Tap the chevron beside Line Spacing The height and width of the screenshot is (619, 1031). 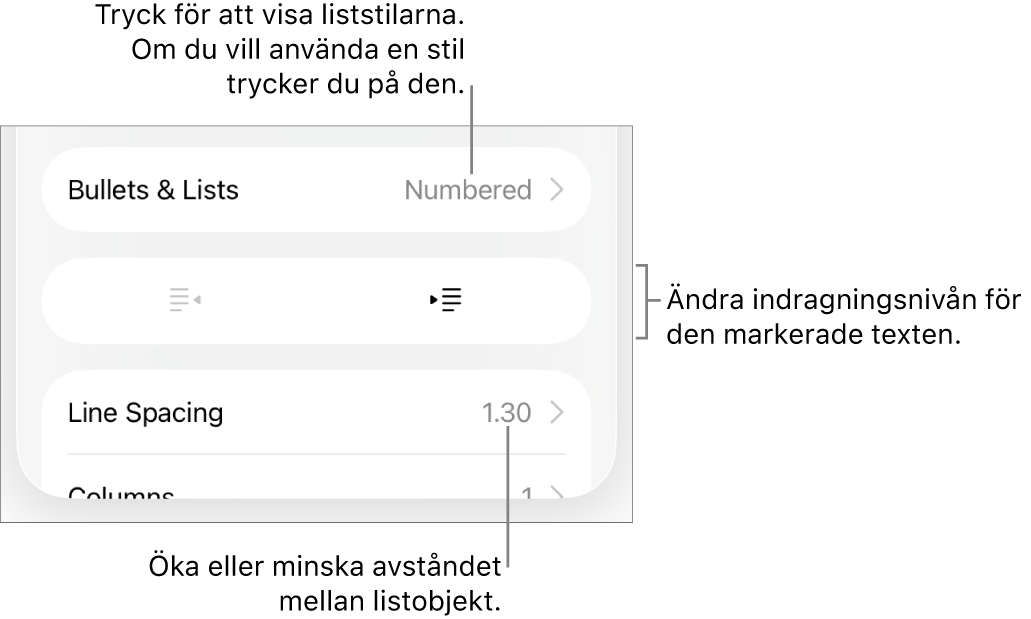(558, 412)
